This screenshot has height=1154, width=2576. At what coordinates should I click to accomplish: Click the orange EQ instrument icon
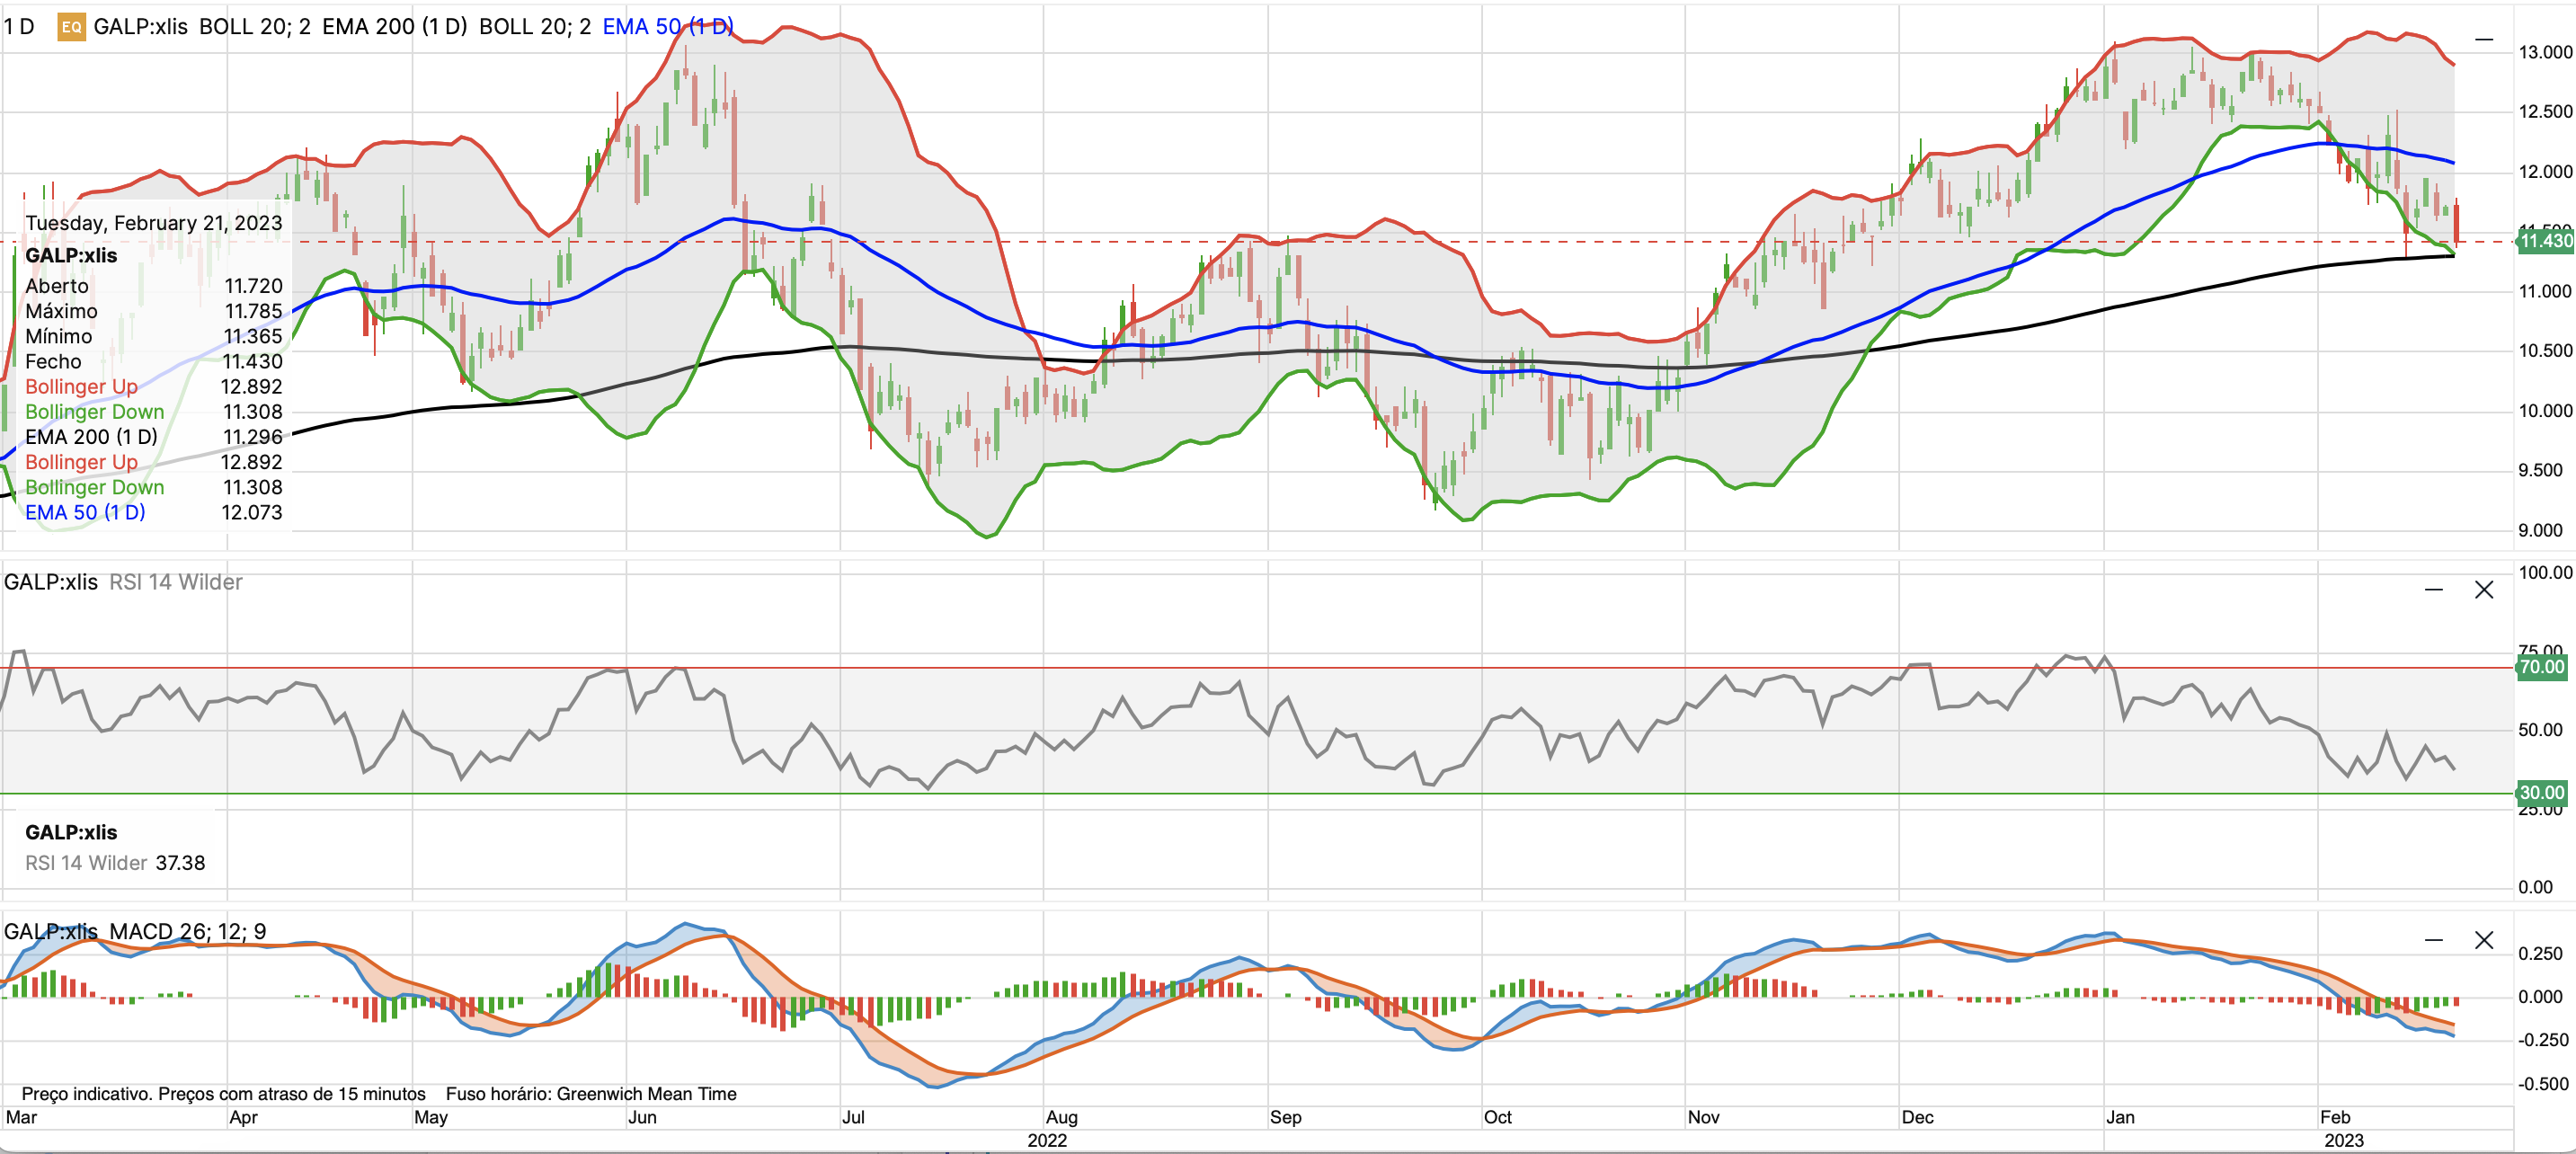coord(71,27)
